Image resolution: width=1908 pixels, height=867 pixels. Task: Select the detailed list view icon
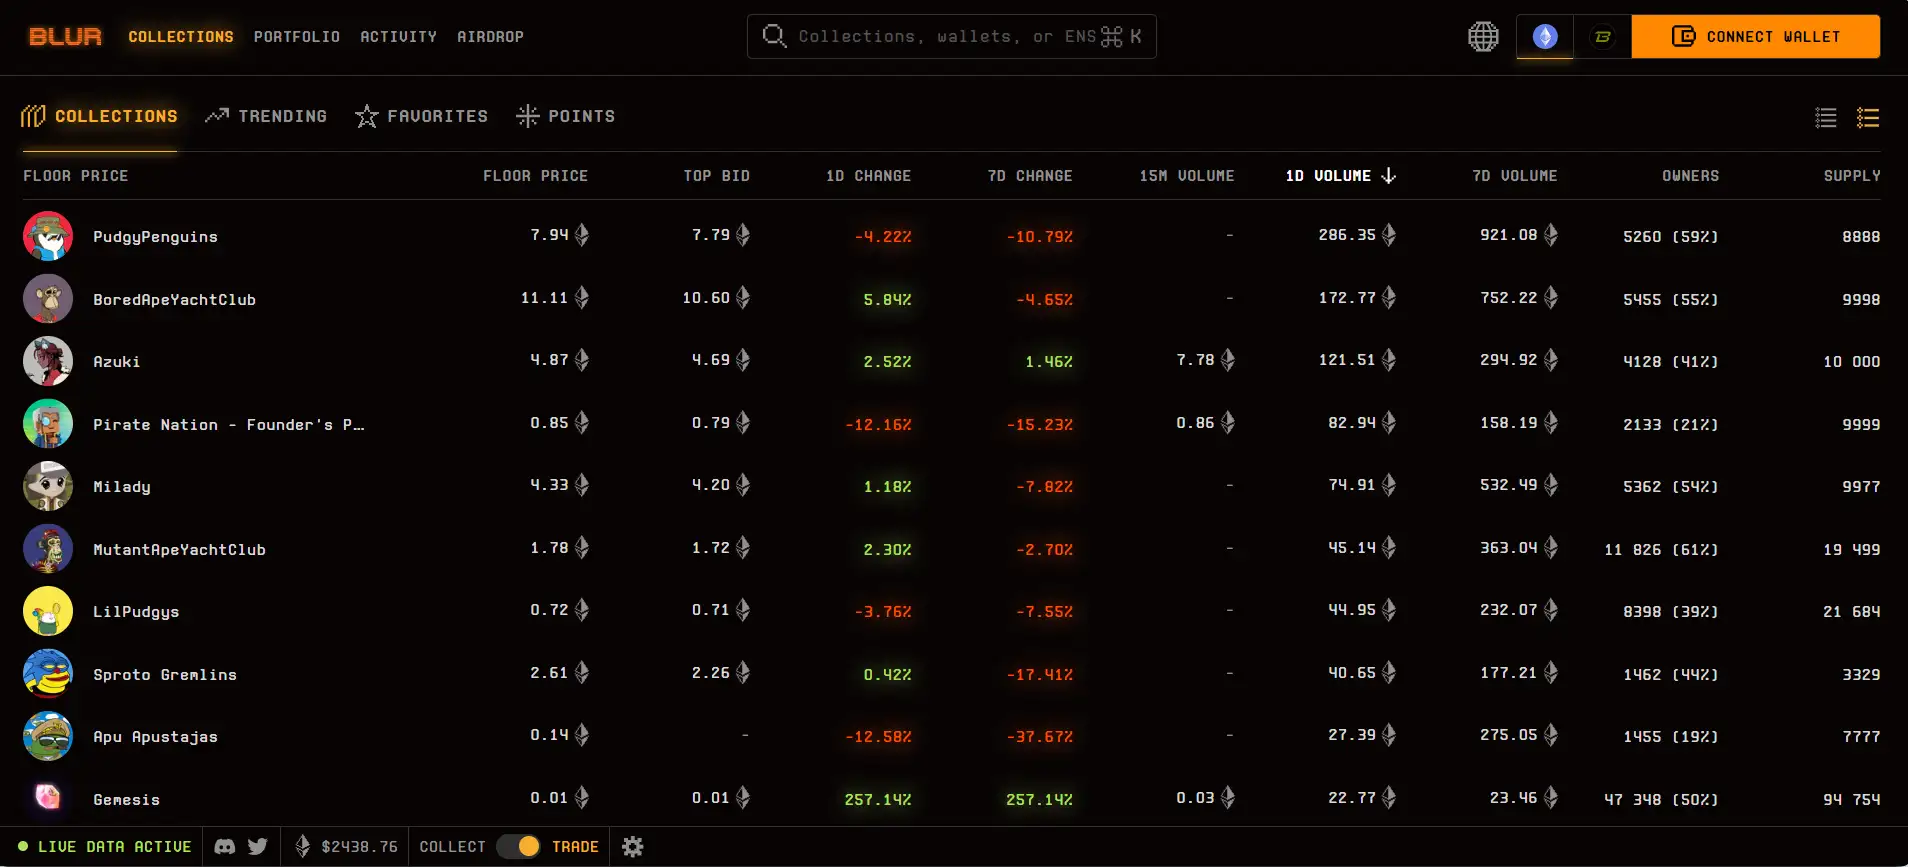[x=1868, y=118]
